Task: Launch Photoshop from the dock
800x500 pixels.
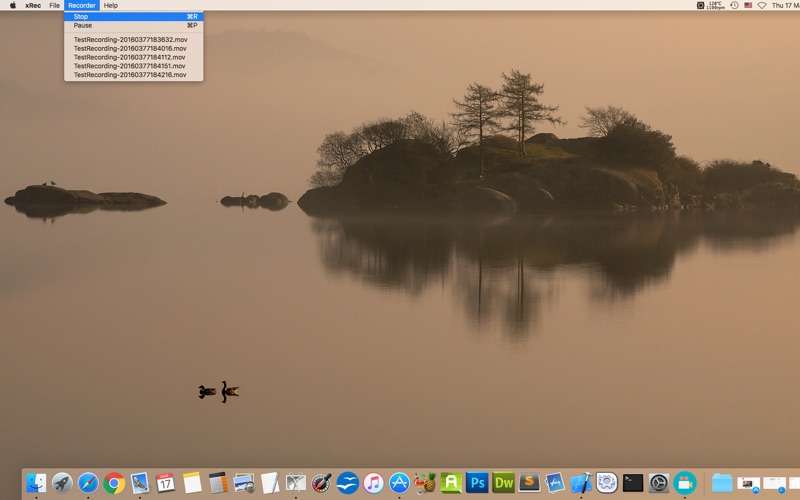Action: click(x=477, y=483)
